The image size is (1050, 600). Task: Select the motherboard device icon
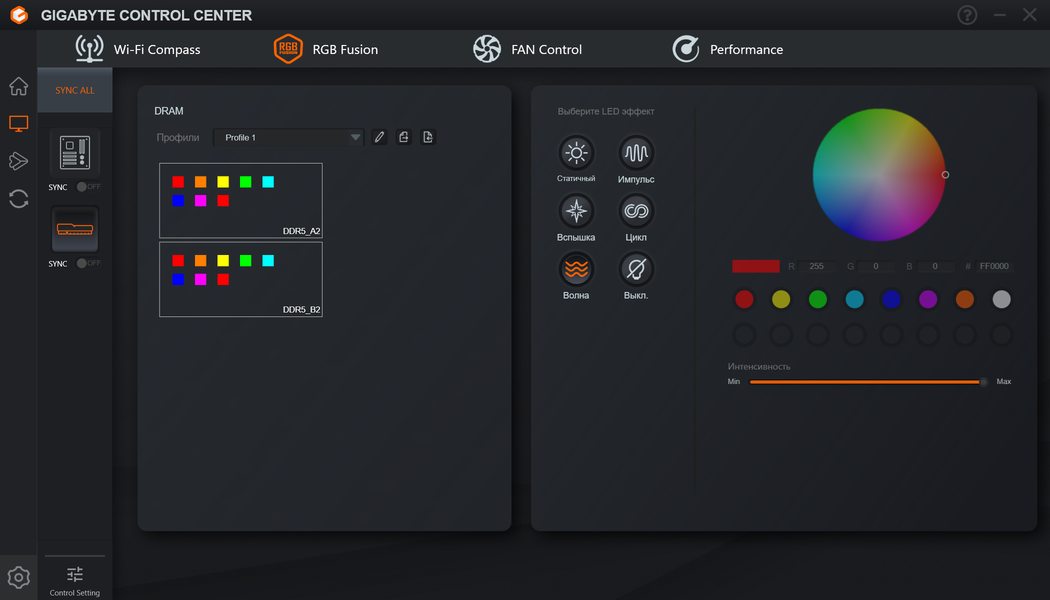[75, 153]
